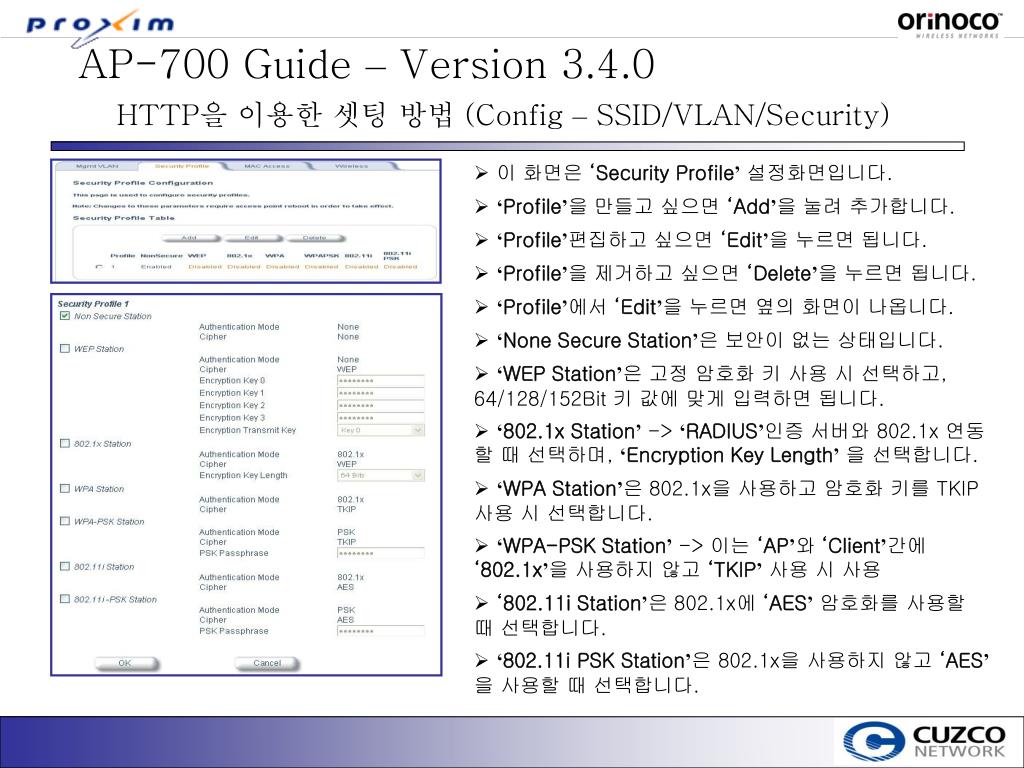Screen dimensions: 1024x768
Task: Open the MAC Access tab
Action: (266, 167)
